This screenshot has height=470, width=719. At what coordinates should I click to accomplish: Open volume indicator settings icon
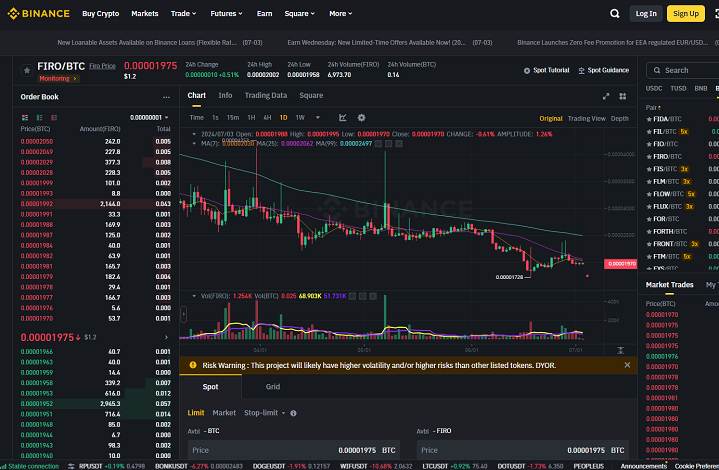pos(362,296)
